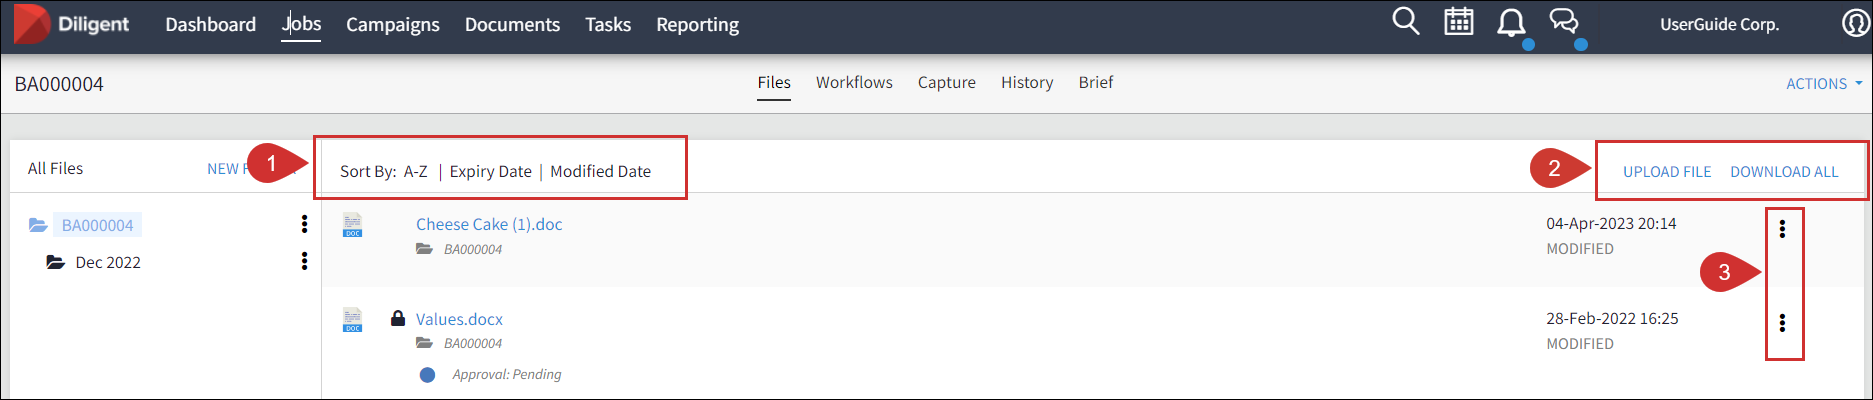1873x400 pixels.
Task: Open the chat messages icon
Action: (x=1564, y=22)
